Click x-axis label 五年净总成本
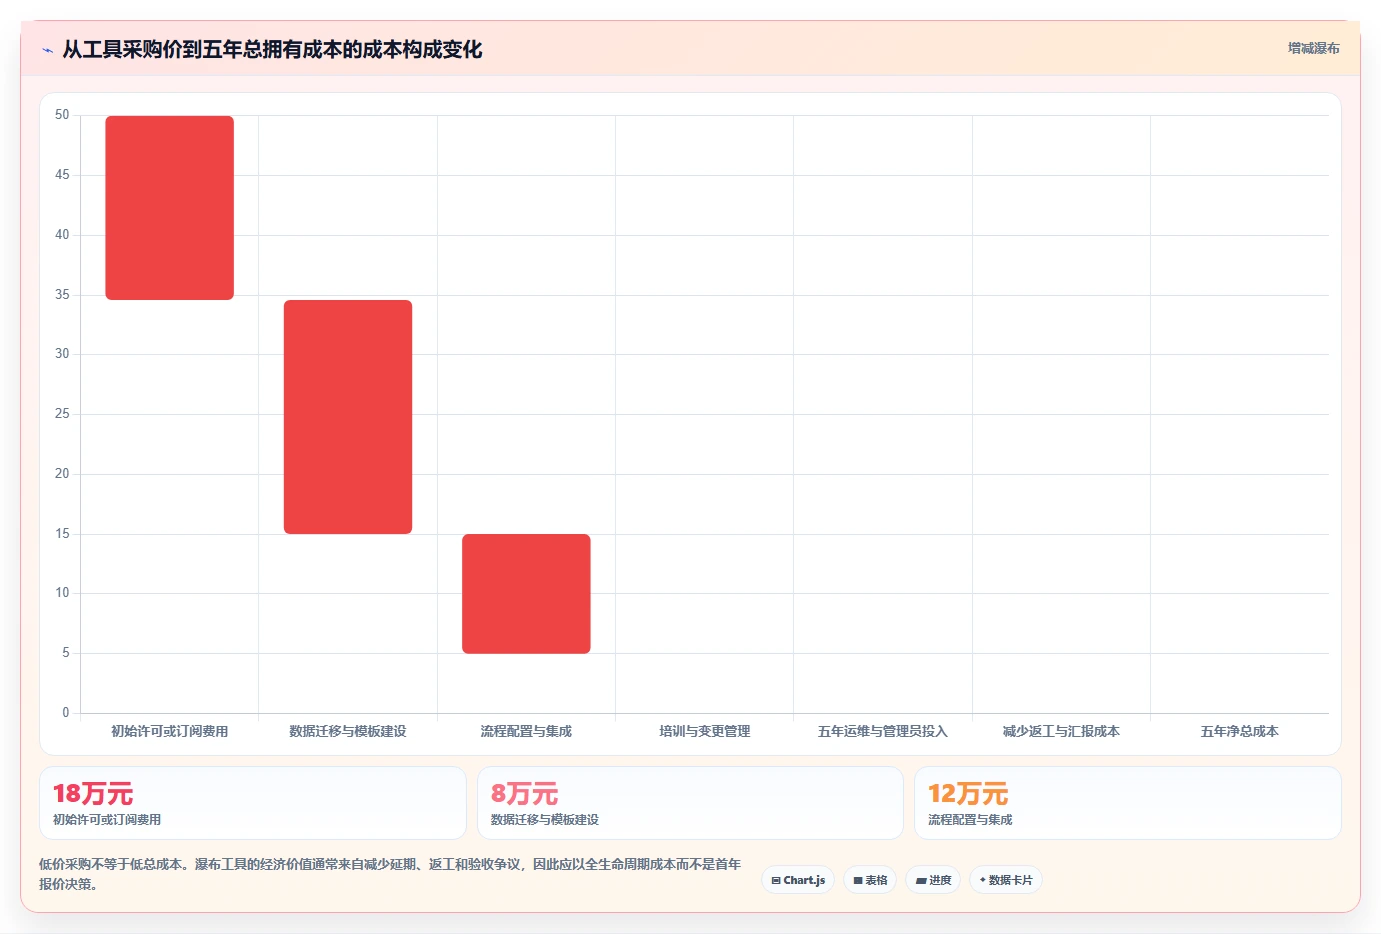Image resolution: width=1381 pixels, height=934 pixels. click(1240, 731)
